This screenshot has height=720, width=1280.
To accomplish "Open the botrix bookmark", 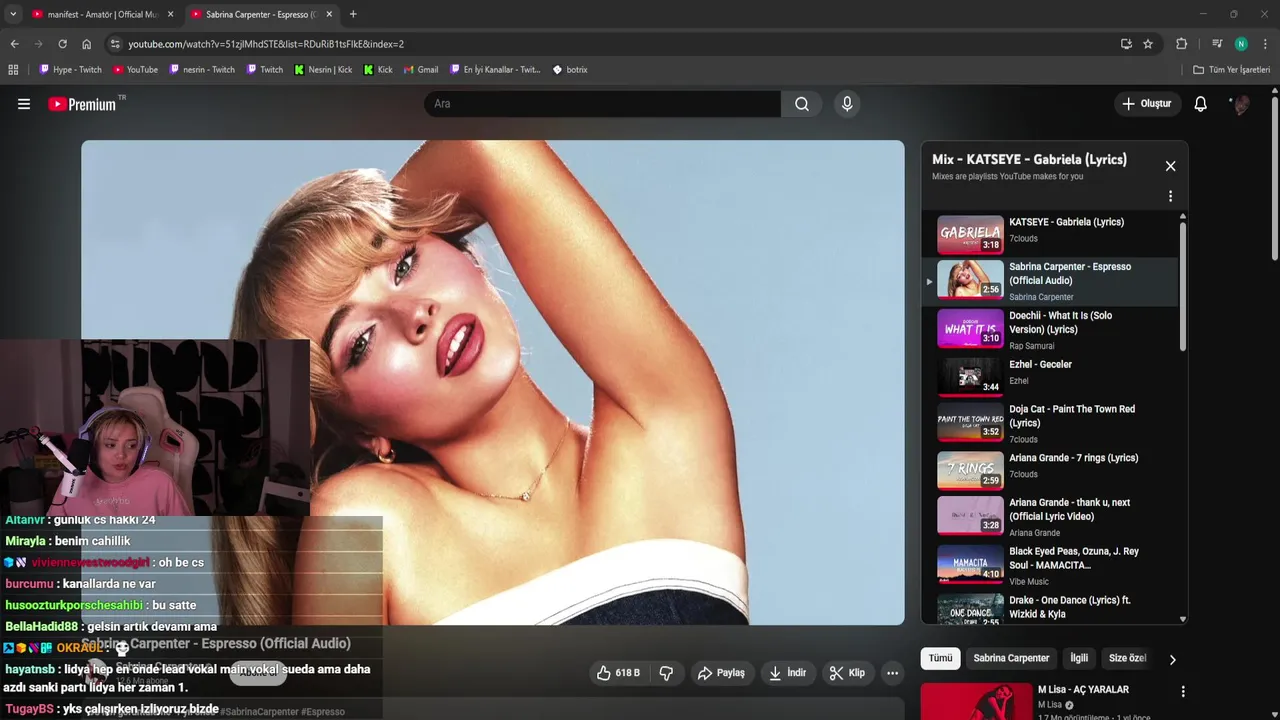I will click(570, 70).
